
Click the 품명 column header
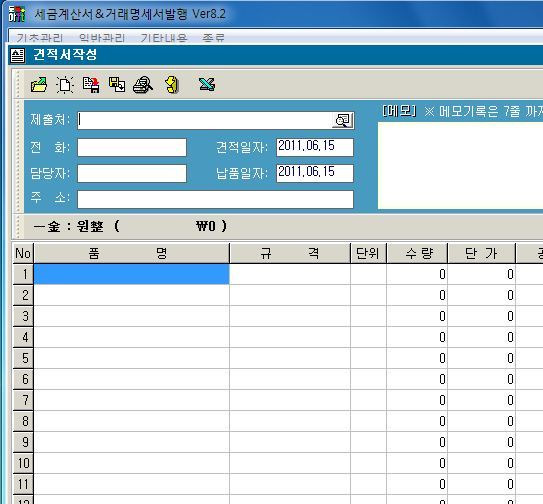132,253
